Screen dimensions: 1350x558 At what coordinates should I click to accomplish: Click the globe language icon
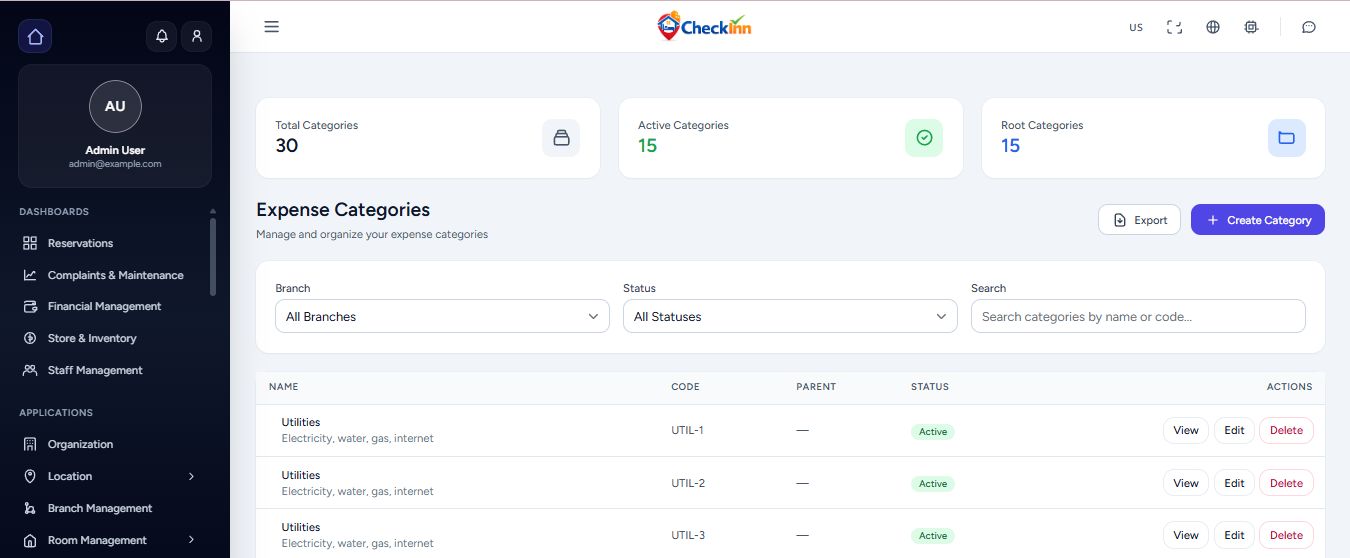click(x=1213, y=27)
